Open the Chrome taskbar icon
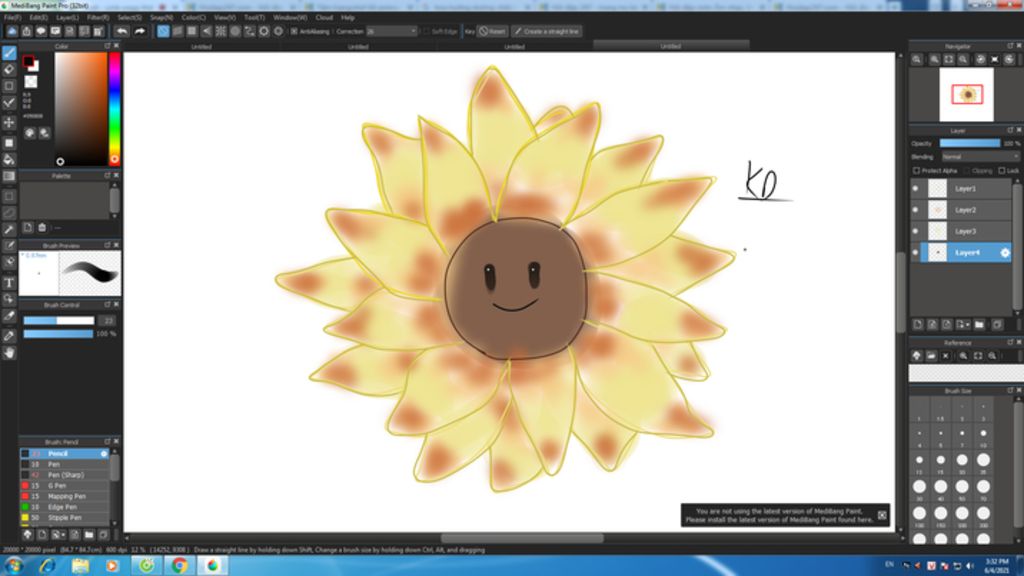The height and width of the screenshot is (576, 1024). (180, 566)
